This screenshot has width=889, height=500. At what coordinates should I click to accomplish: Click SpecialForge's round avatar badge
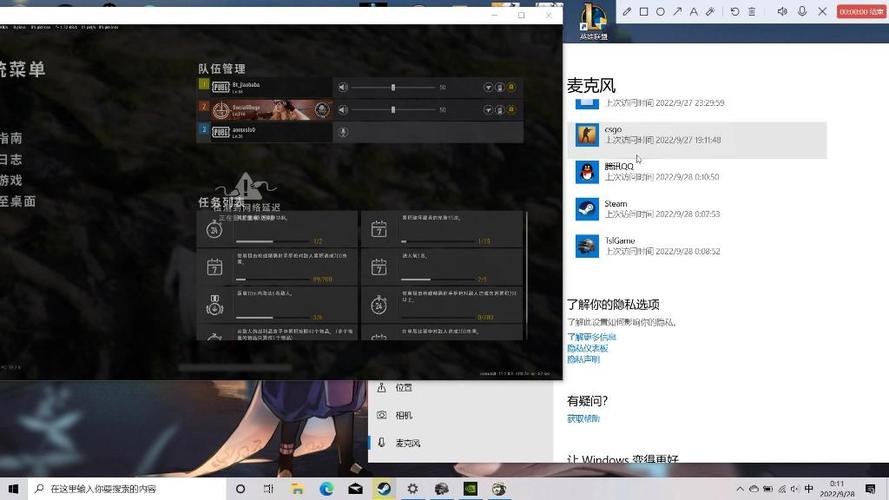(321, 109)
